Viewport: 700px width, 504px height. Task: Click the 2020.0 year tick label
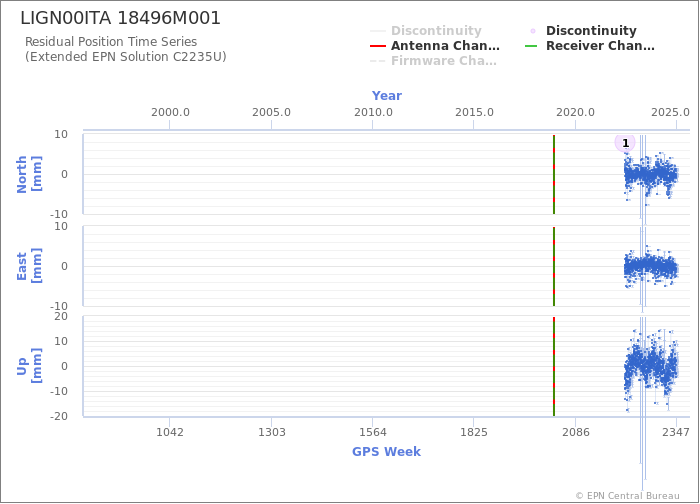pos(575,112)
